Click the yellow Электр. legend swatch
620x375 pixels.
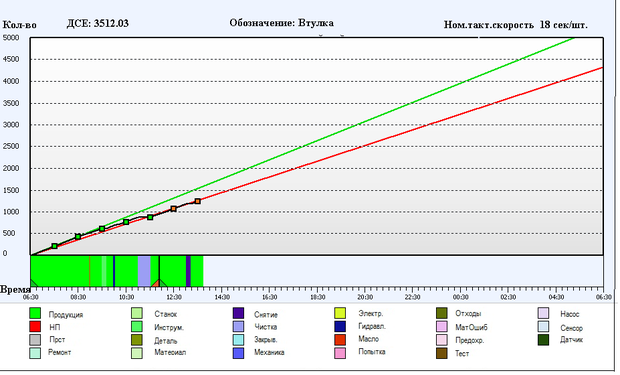340,313
